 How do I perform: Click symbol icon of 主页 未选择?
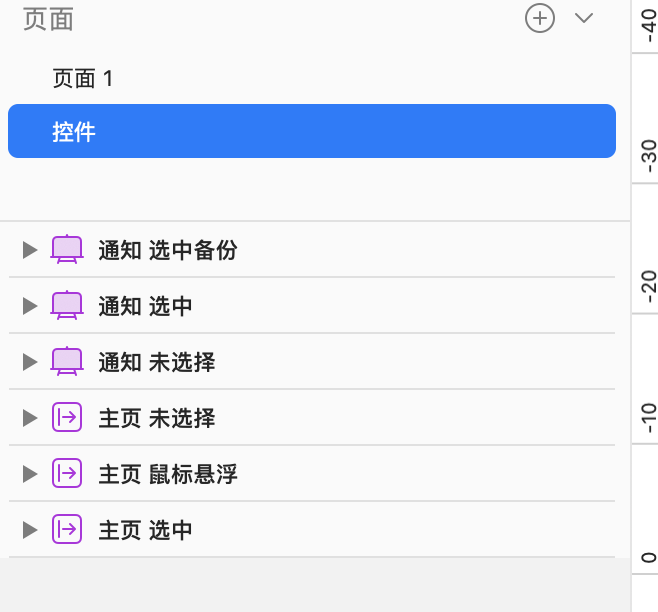click(67, 417)
